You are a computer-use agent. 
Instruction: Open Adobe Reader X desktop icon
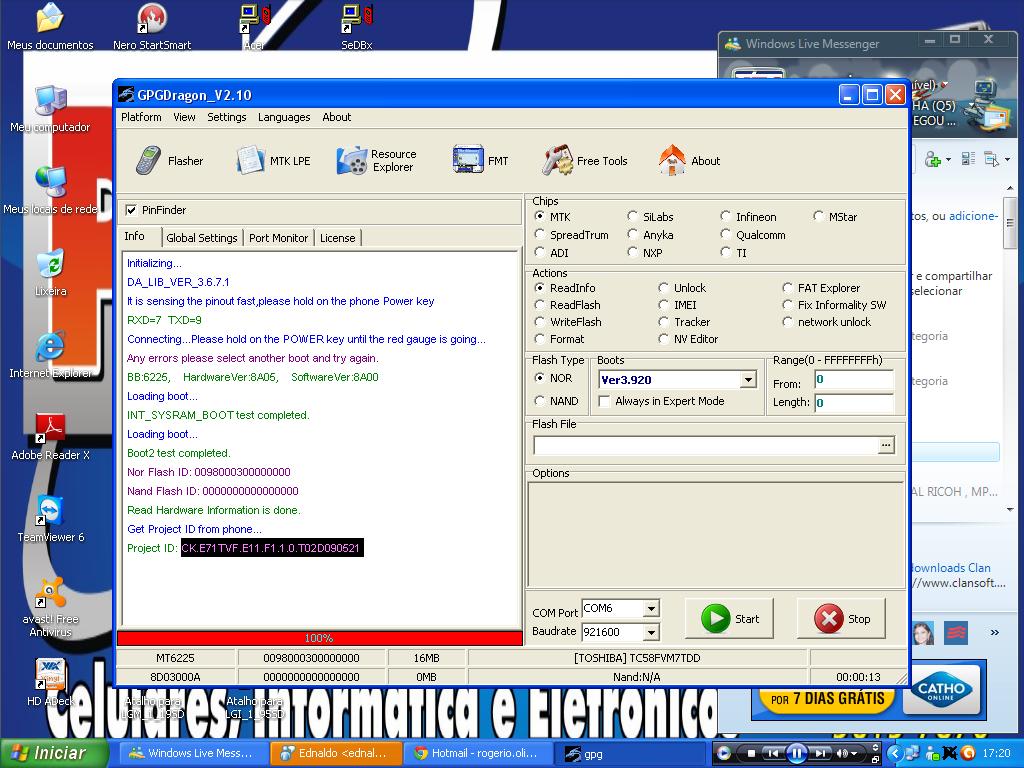[x=50, y=437]
